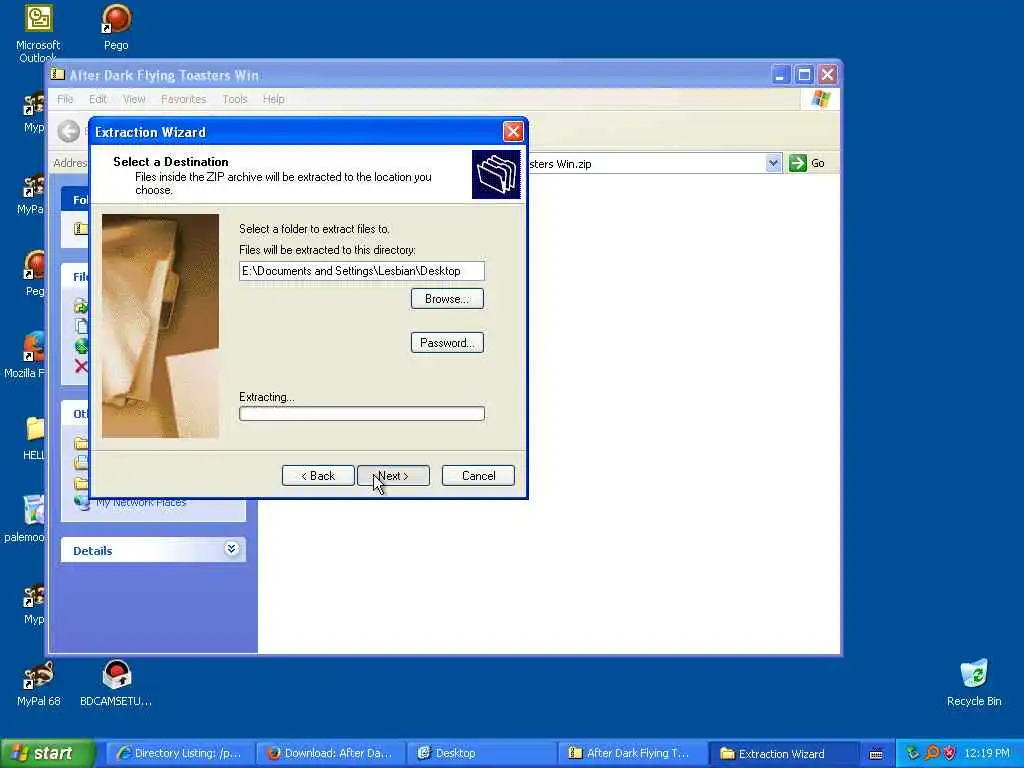1024x768 pixels.
Task: Switch to Extraction Wizard taskbar item
Action: tap(782, 753)
